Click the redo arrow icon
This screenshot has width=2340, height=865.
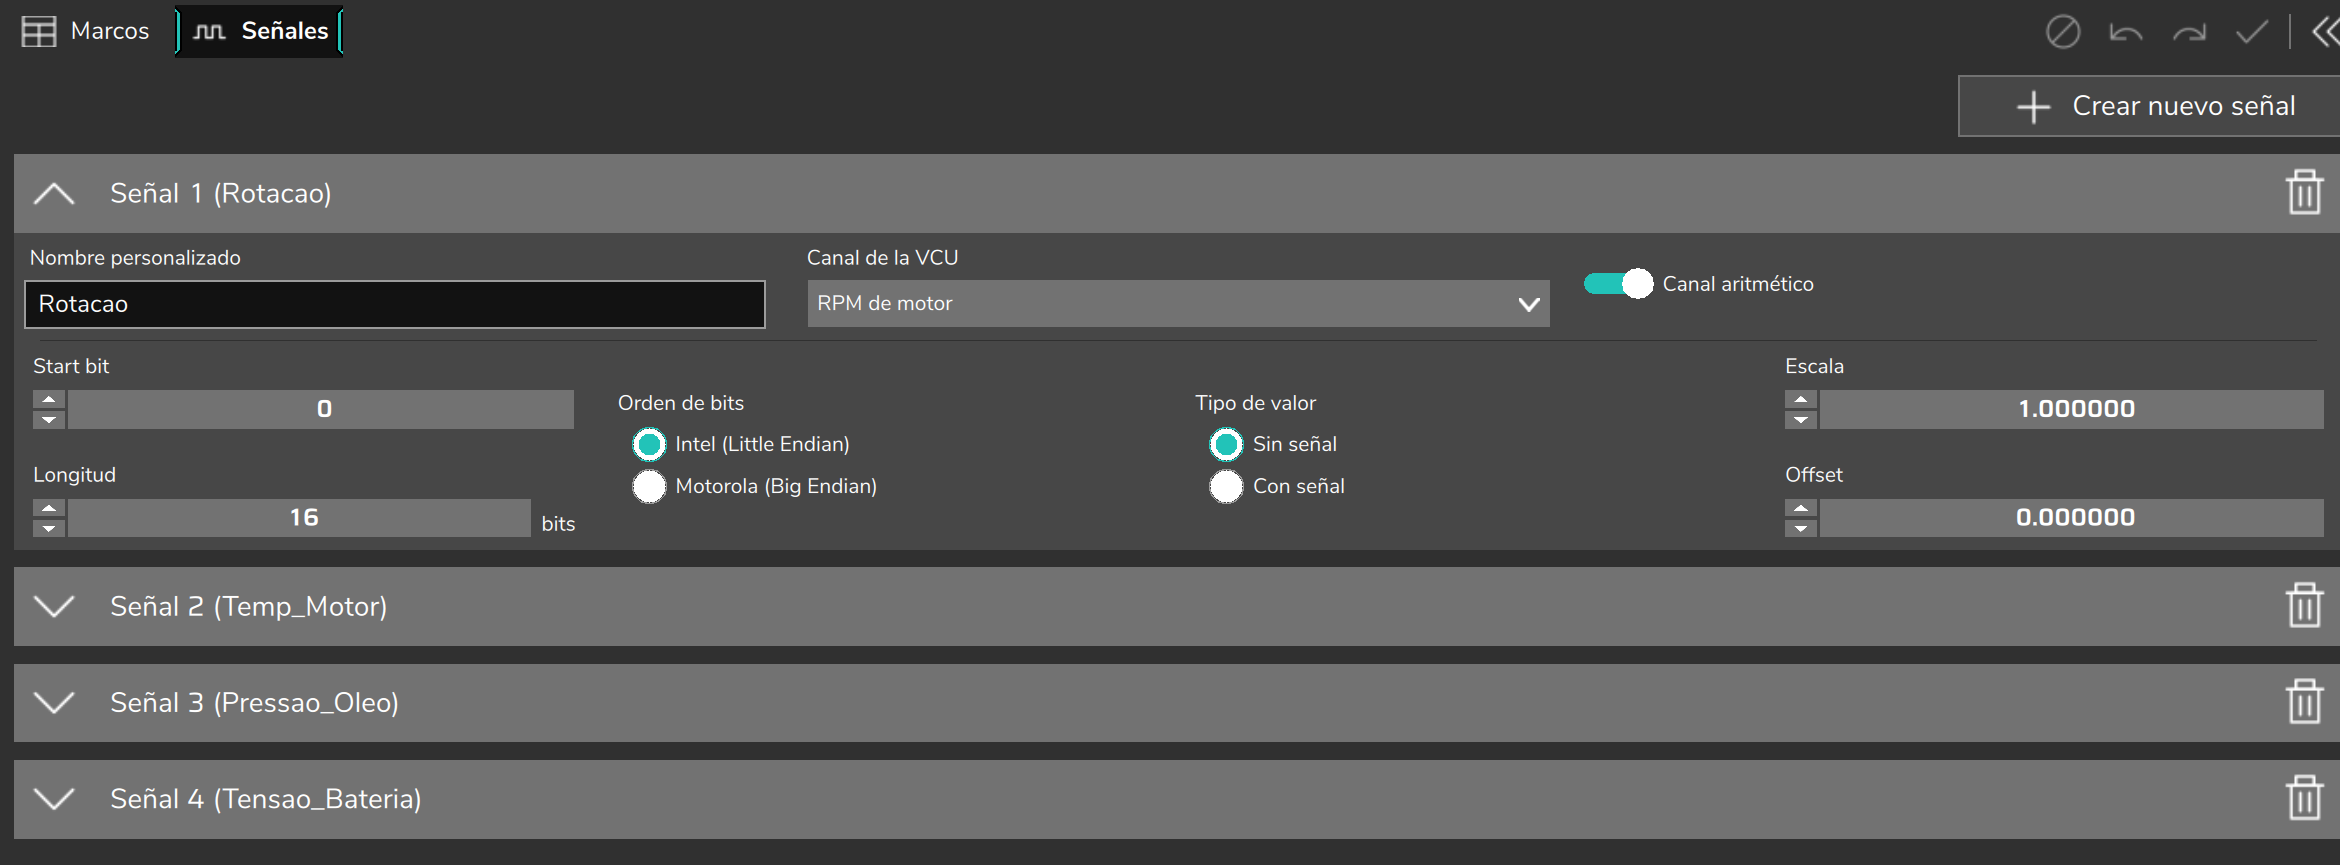tap(2189, 33)
